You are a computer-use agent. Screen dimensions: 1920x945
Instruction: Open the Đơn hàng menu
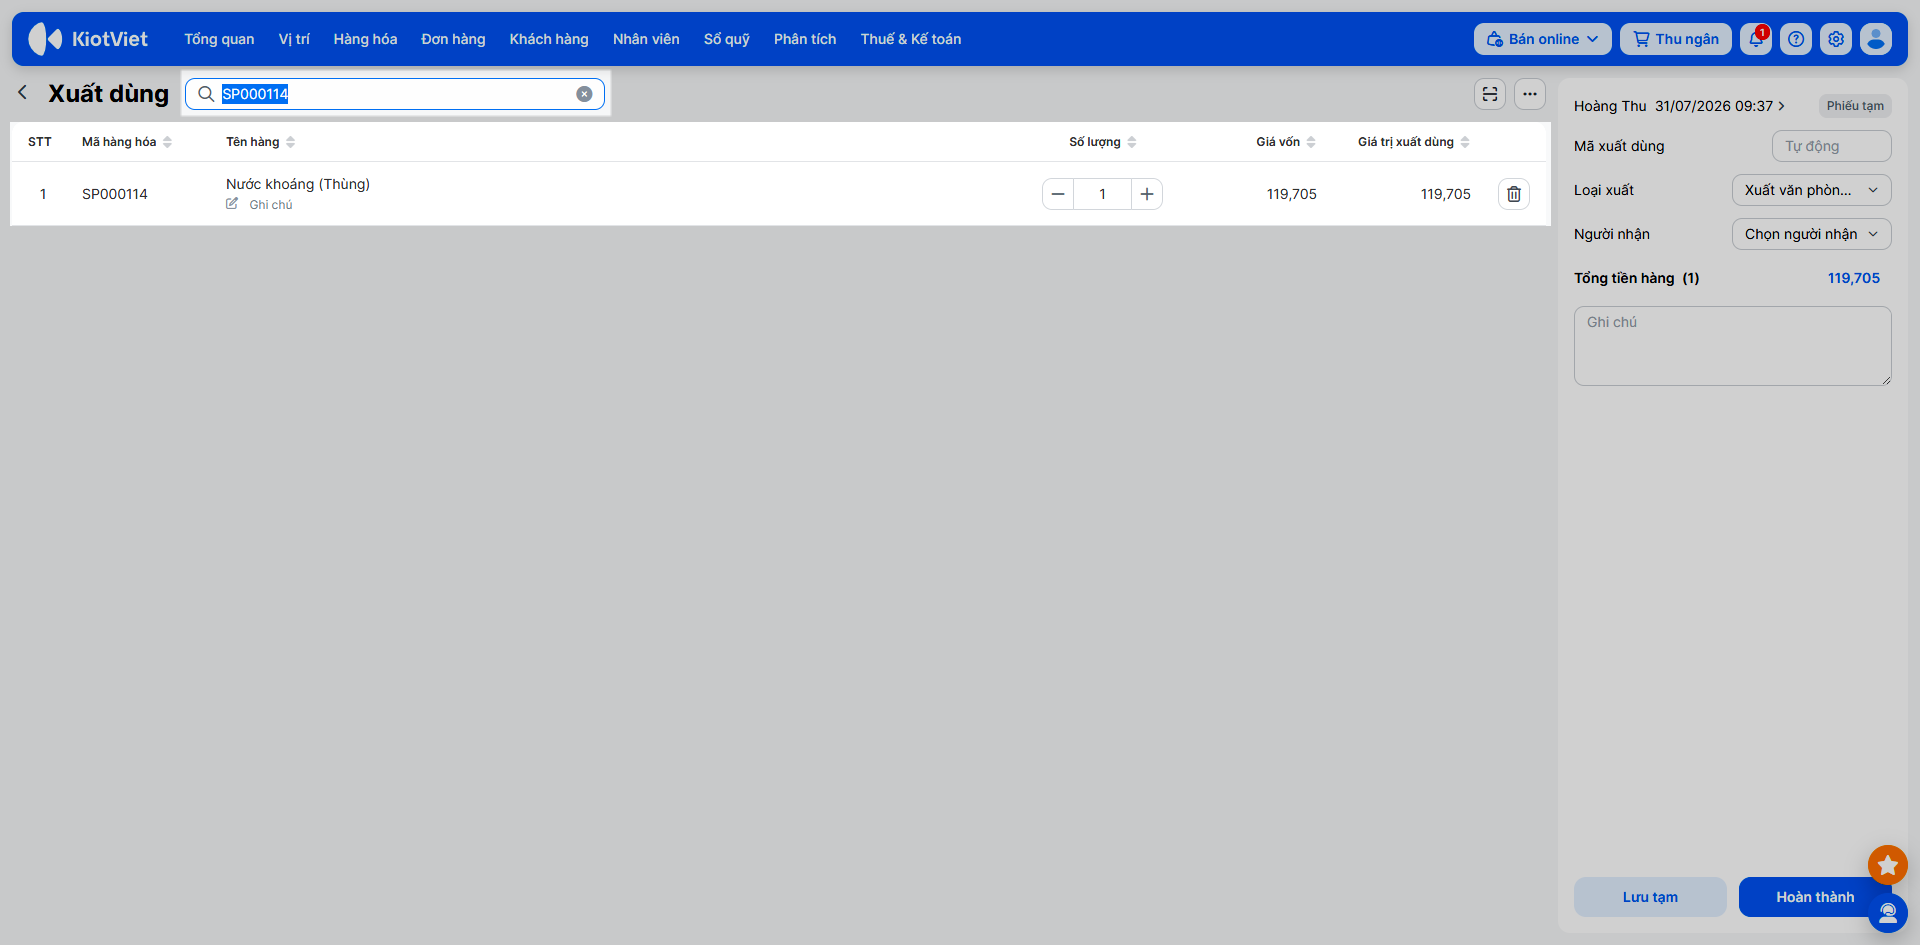click(x=453, y=39)
